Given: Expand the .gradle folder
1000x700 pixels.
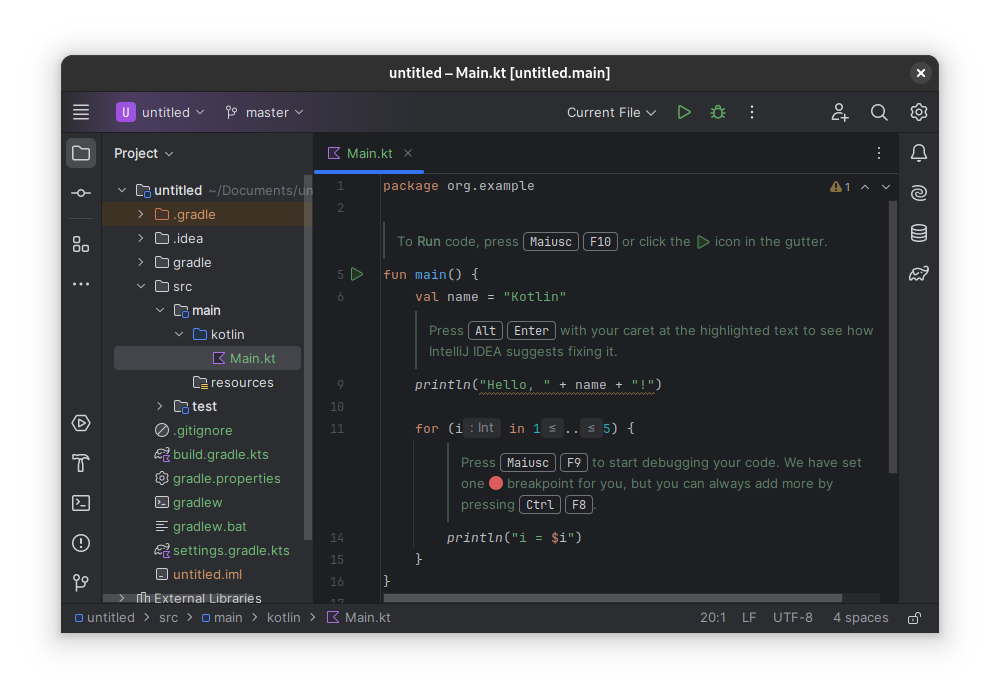Looking at the screenshot, I should 141,214.
